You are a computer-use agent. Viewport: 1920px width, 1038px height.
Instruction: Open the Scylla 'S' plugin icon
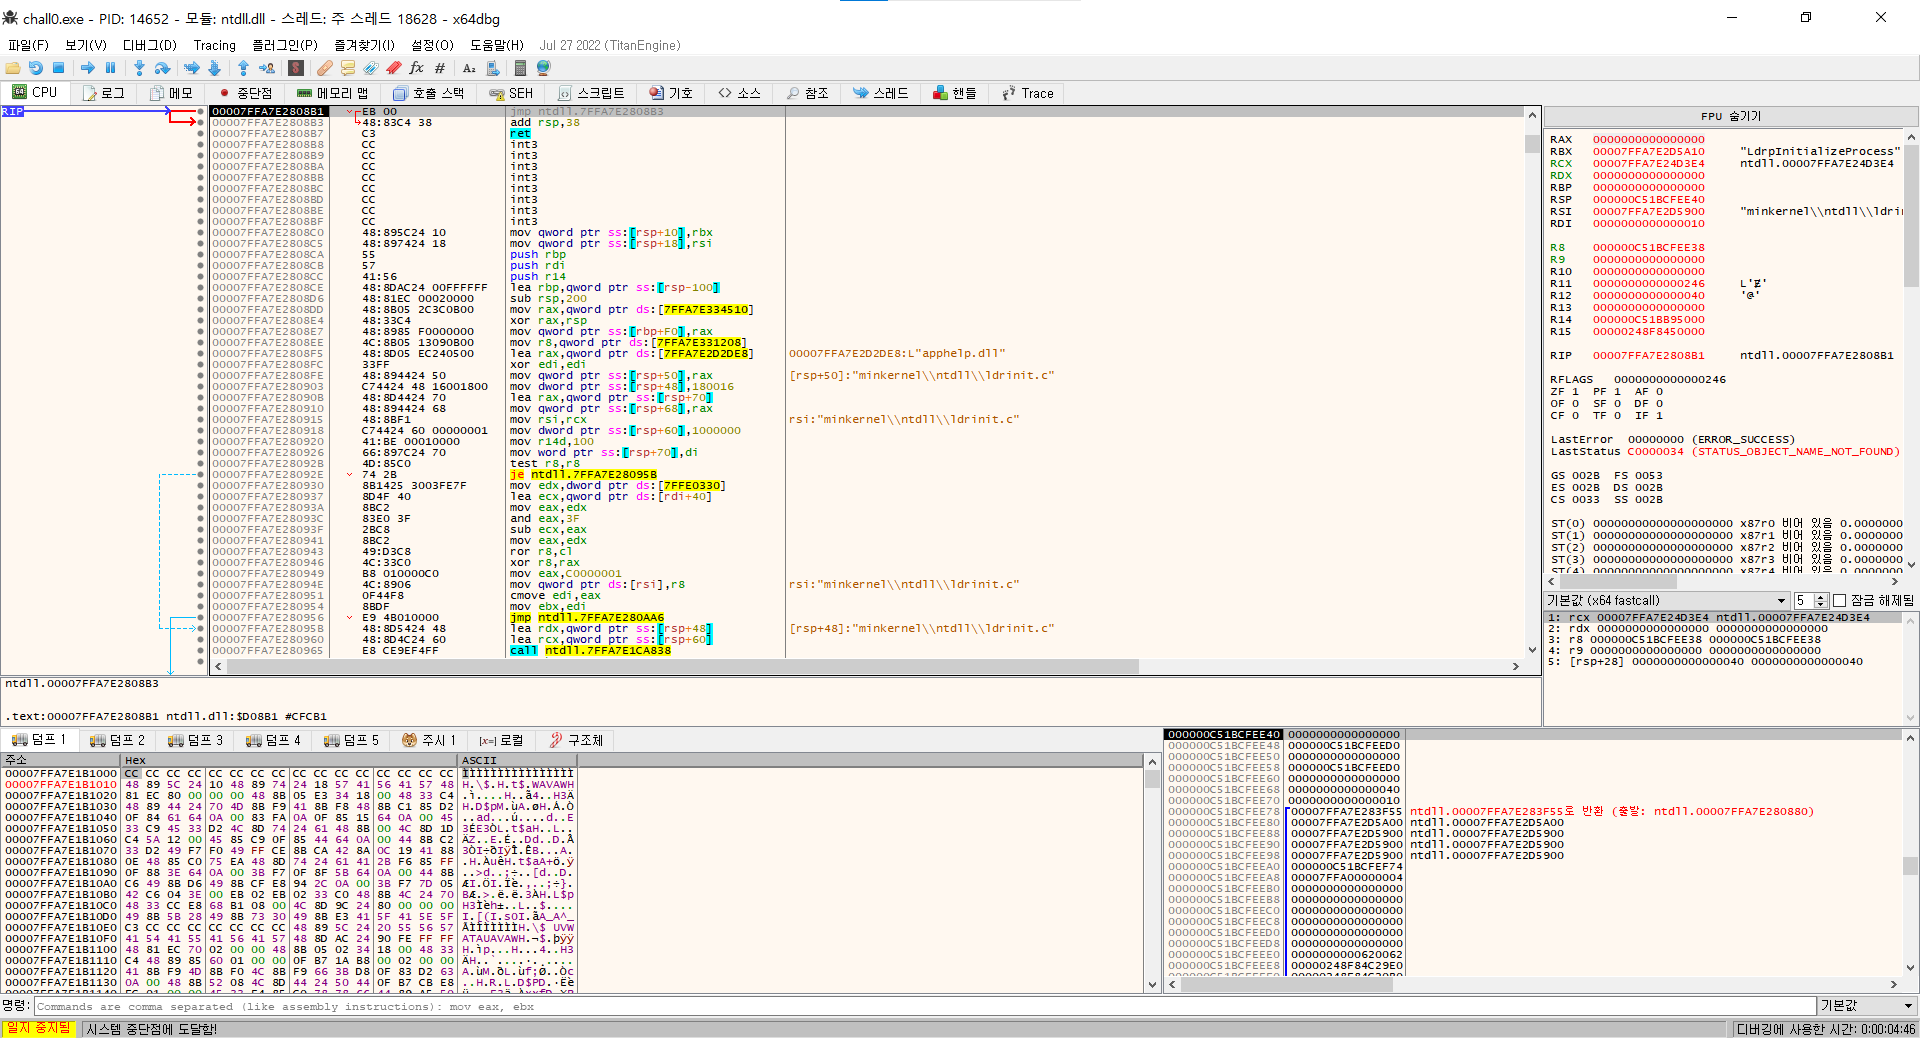pyautogui.click(x=296, y=68)
